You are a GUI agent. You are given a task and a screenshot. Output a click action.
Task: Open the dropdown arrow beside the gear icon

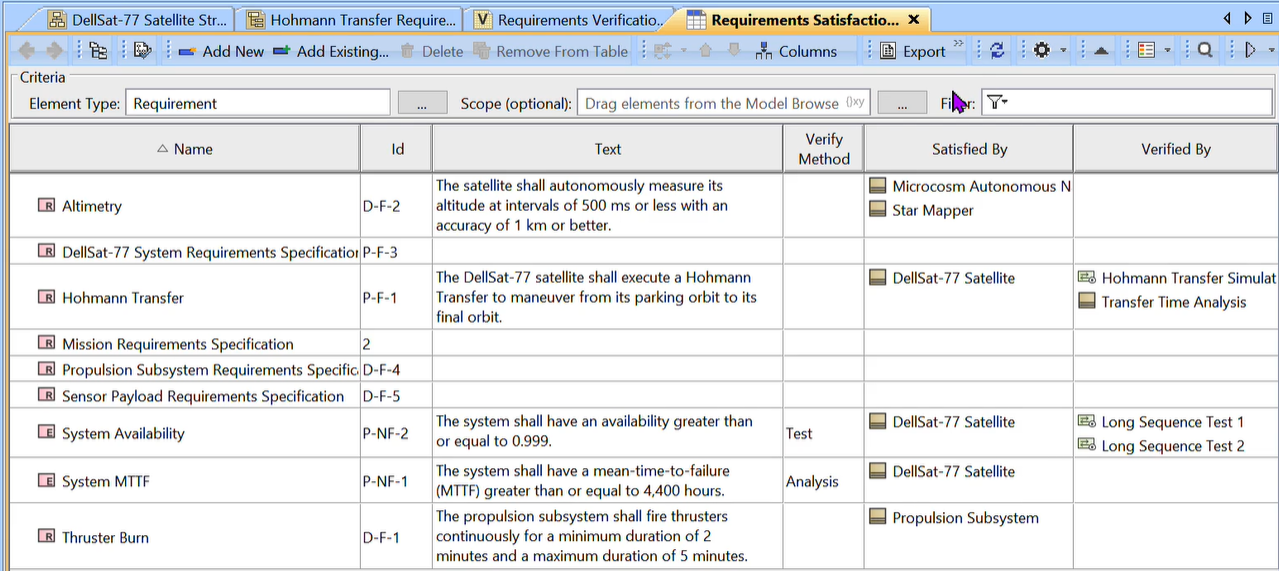1063,51
